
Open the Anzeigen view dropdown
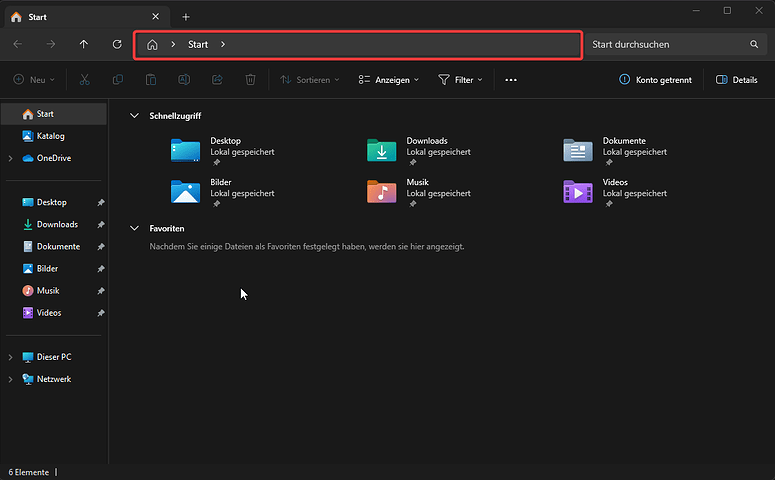pos(389,80)
